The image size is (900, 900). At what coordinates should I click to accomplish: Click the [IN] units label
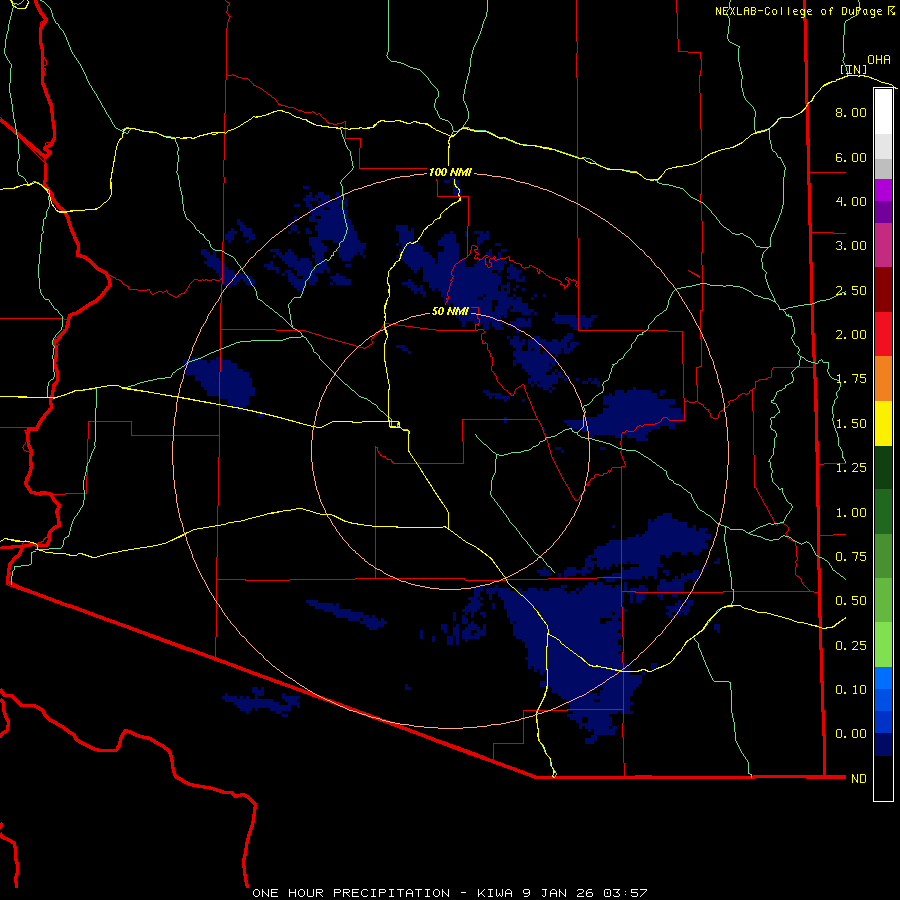point(854,69)
